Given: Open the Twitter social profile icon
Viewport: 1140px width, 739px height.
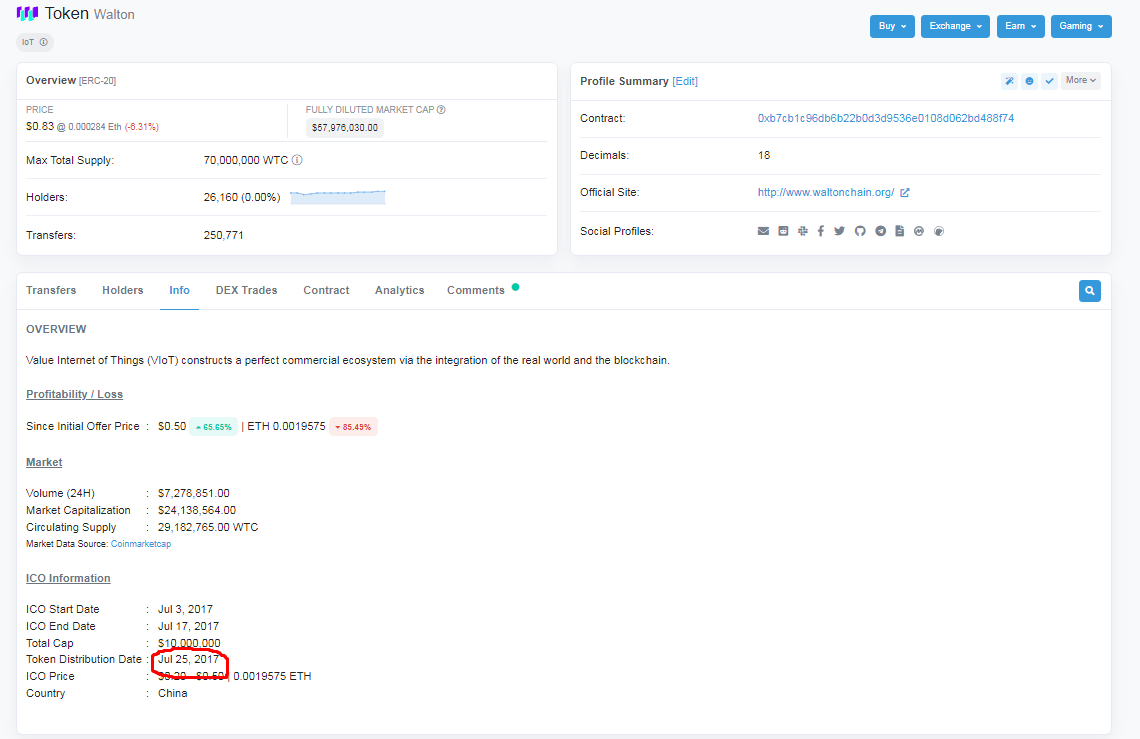Looking at the screenshot, I should pos(840,231).
